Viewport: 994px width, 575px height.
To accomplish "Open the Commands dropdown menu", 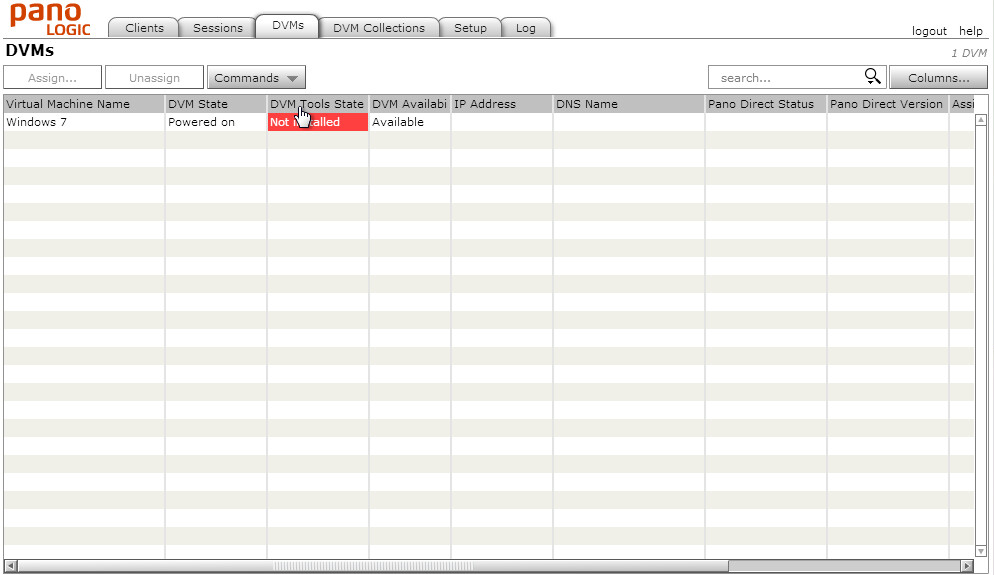I will (256, 77).
